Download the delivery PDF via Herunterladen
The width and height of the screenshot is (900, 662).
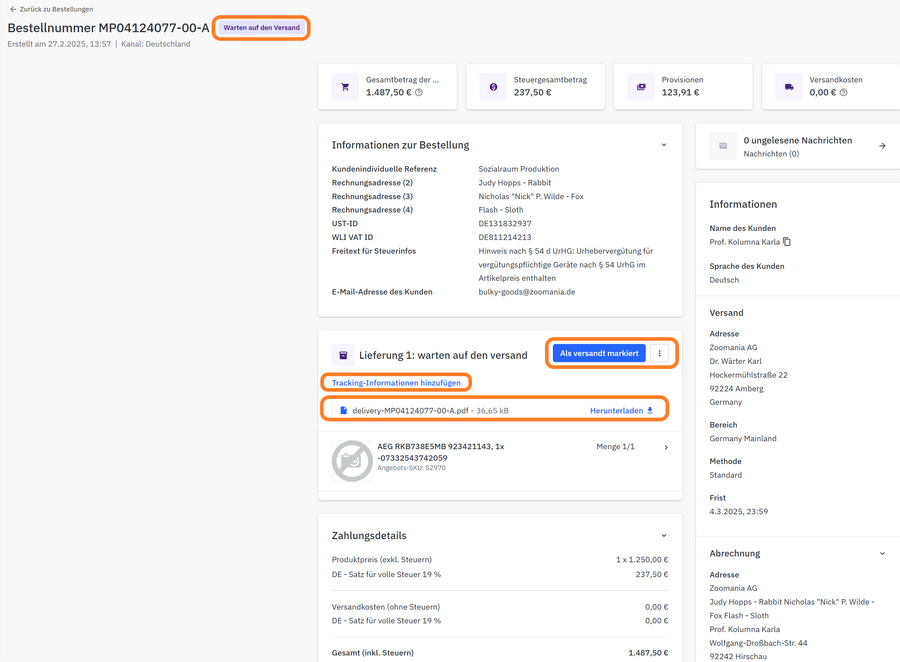coord(621,410)
